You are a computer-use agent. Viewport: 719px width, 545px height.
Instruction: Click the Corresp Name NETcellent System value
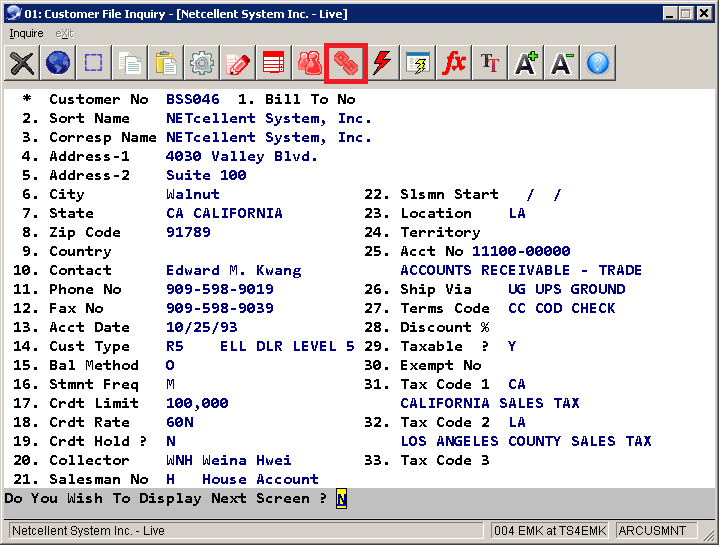coord(269,137)
